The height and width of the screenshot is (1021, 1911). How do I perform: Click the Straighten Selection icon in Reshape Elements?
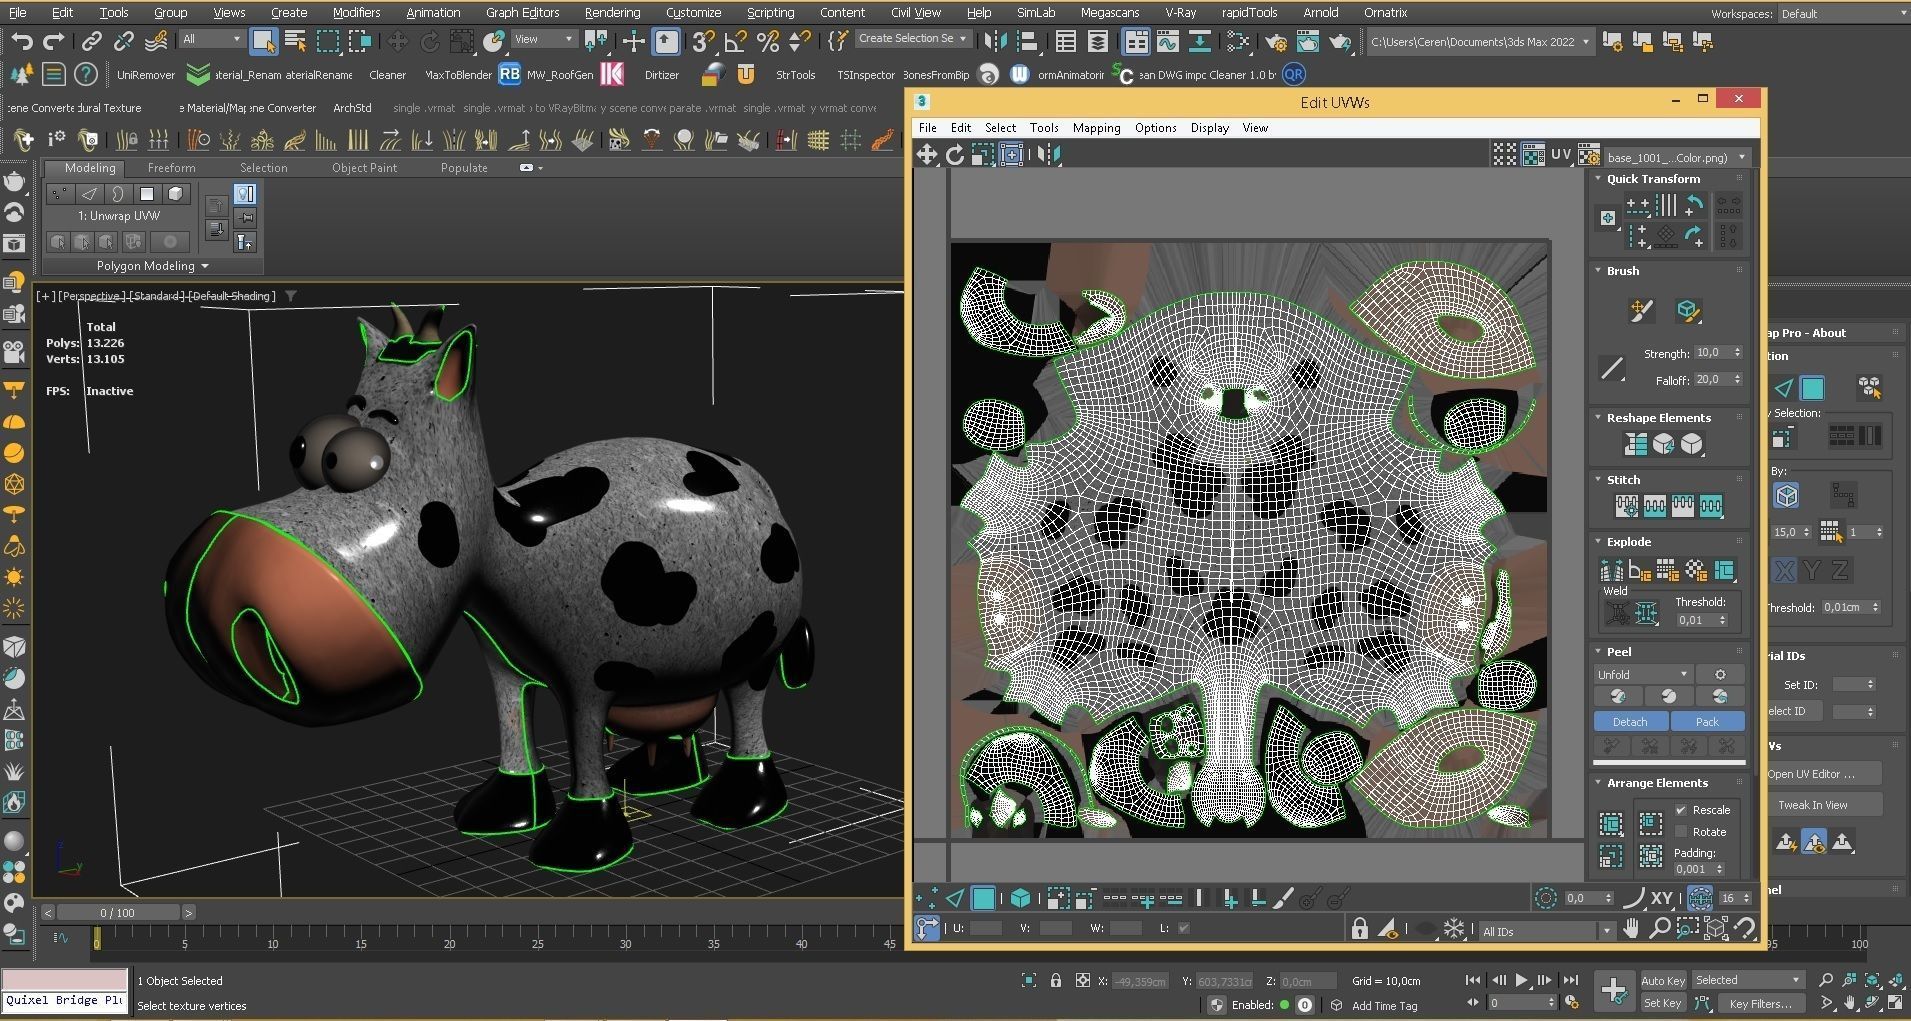(1636, 444)
